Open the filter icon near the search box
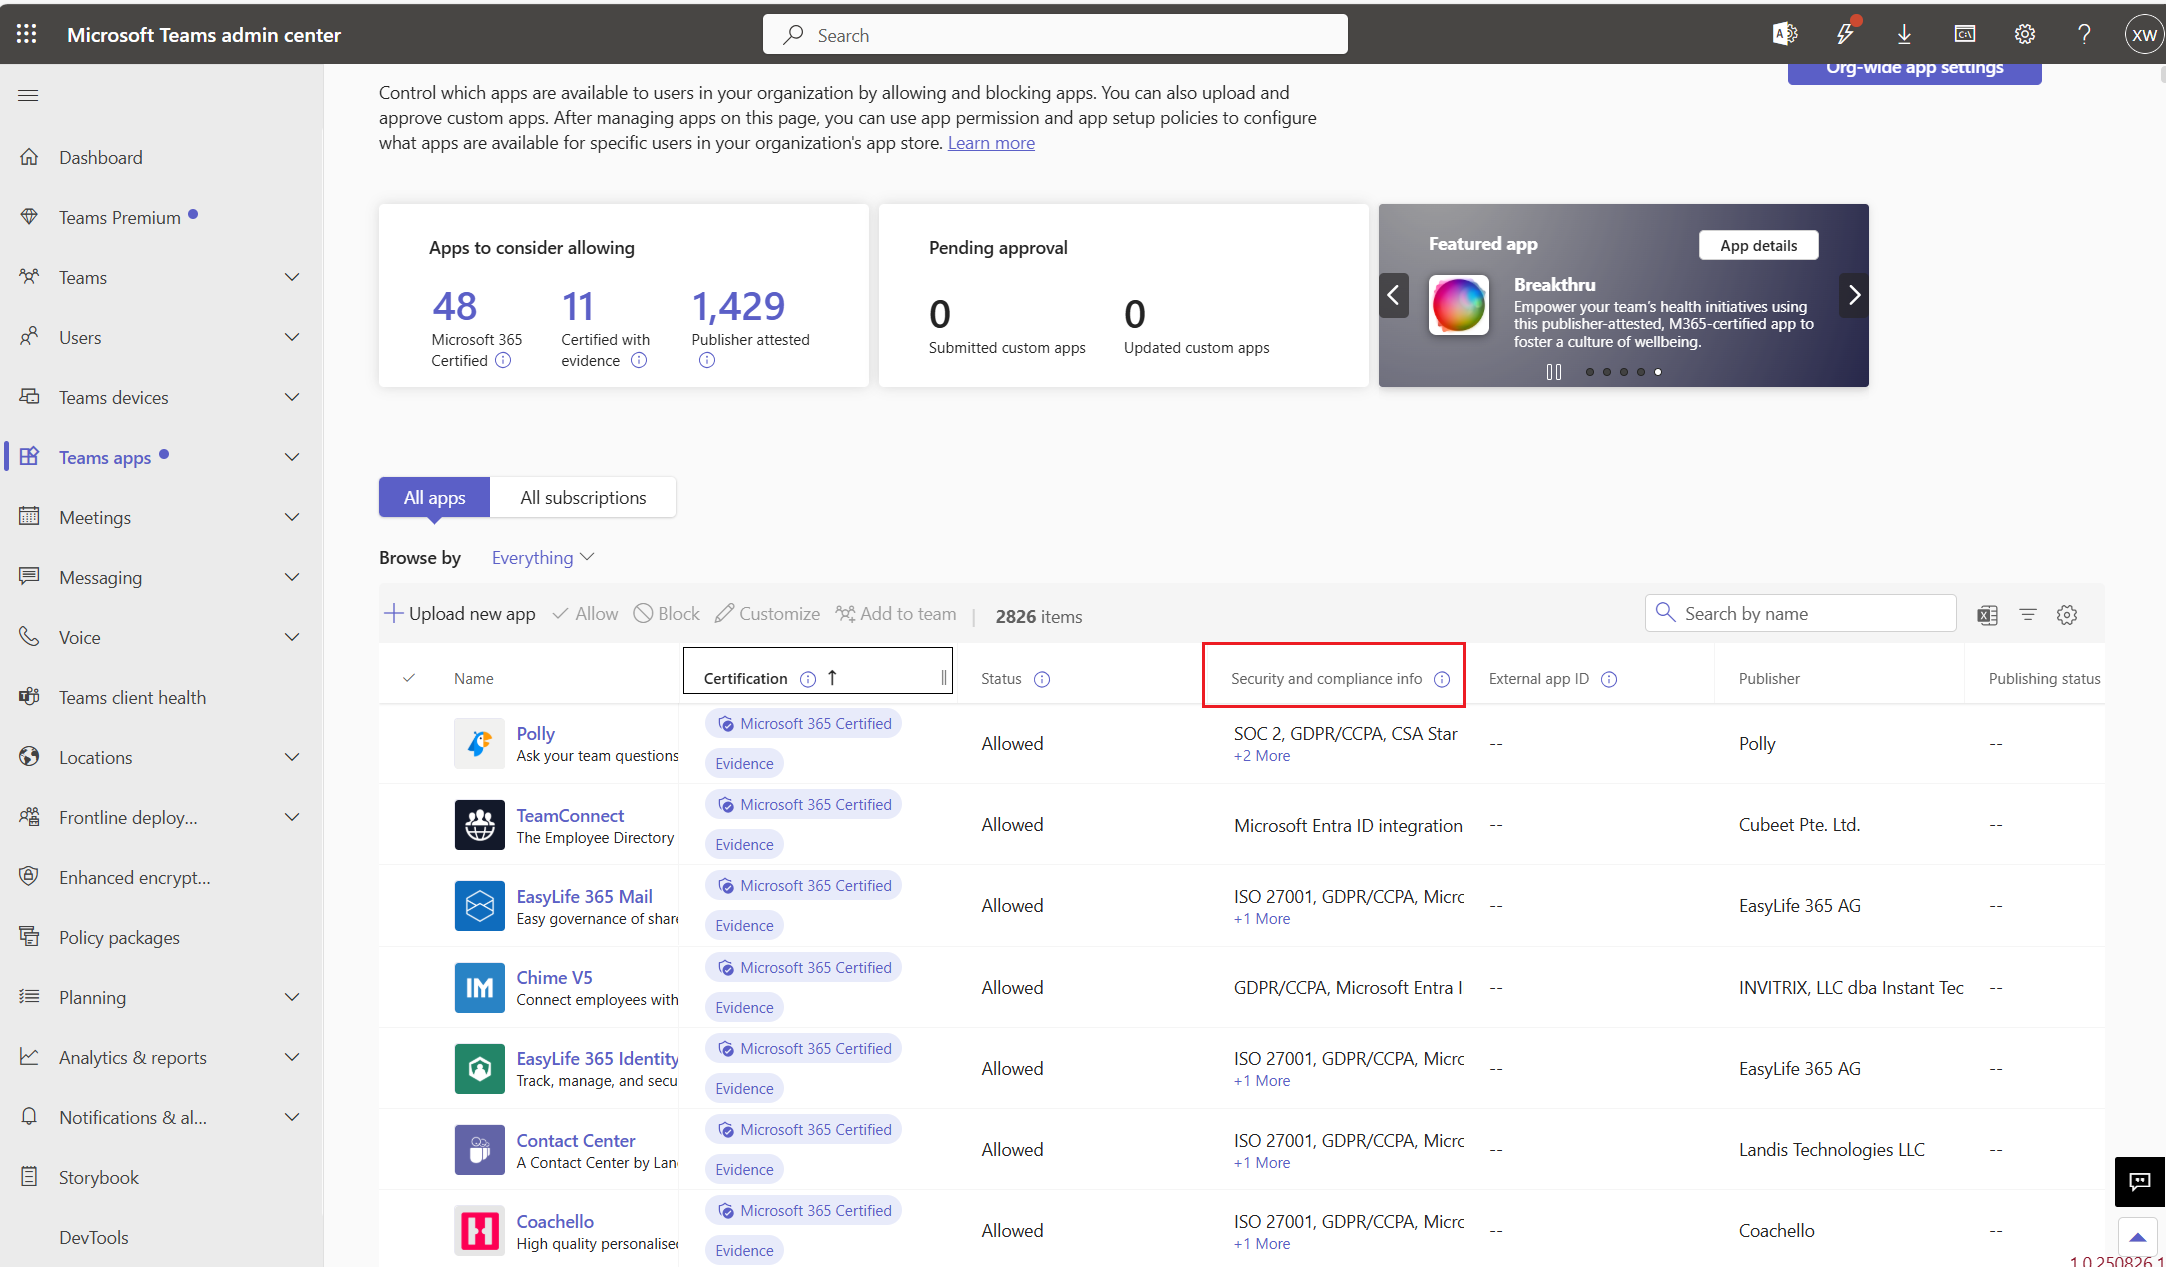The width and height of the screenshot is (2166, 1267). 2028,614
